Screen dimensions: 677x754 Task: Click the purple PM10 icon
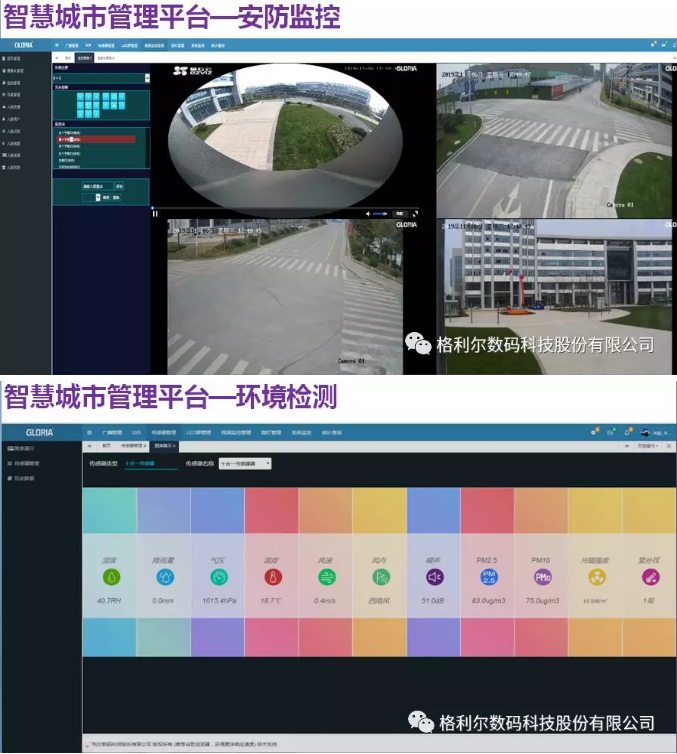click(542, 577)
